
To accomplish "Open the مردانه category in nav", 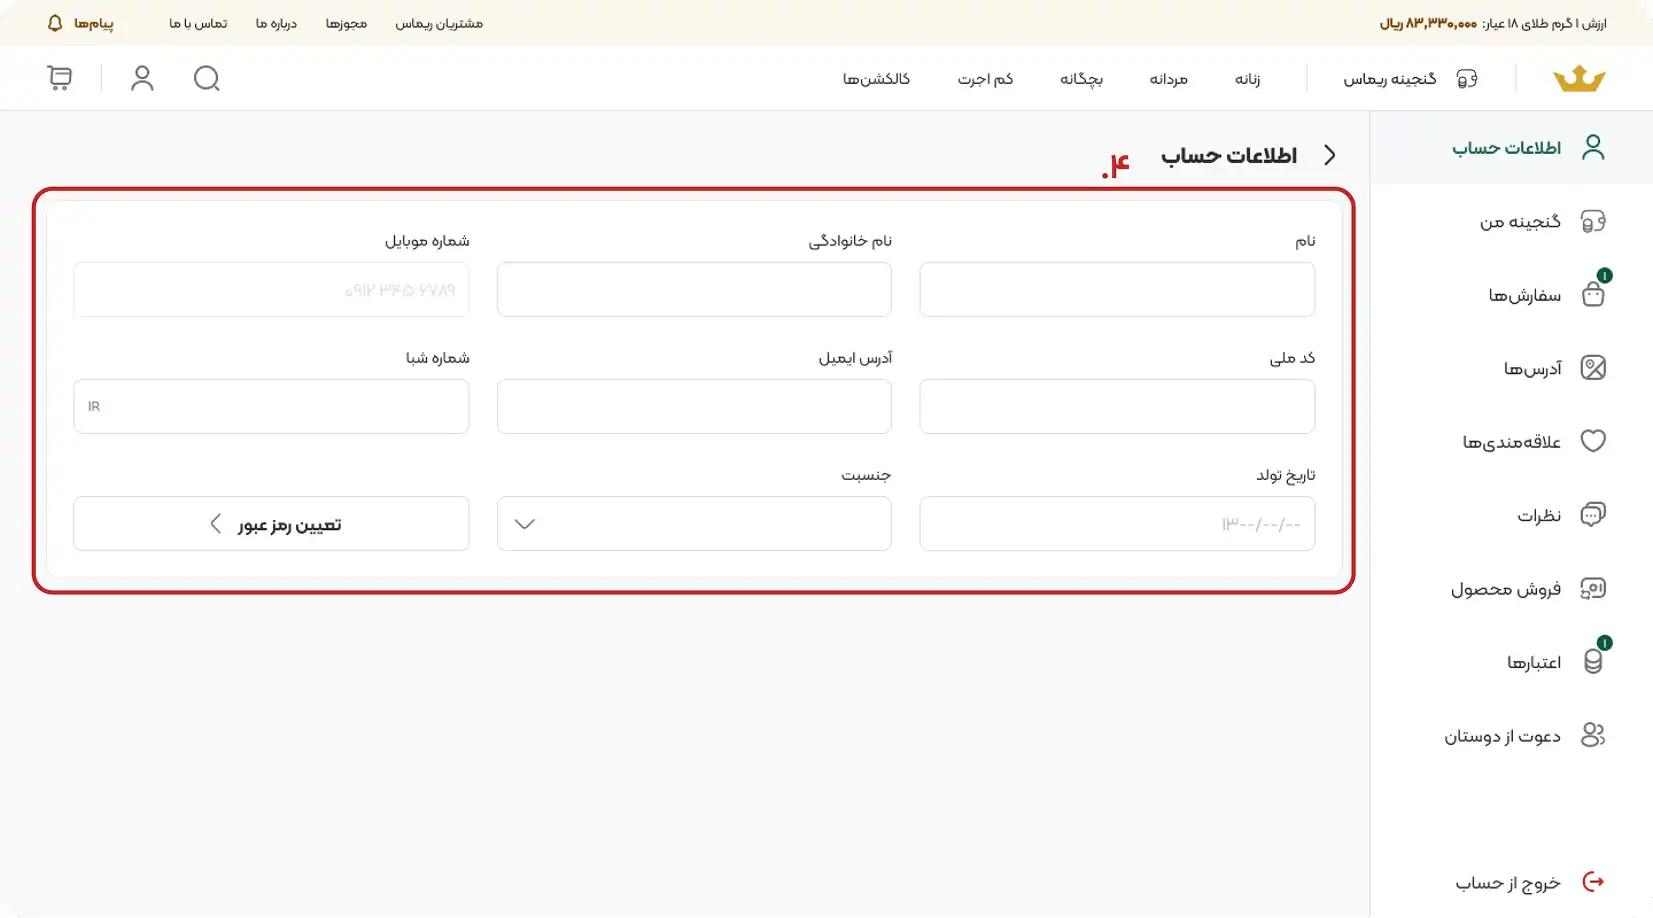I will (1168, 79).
